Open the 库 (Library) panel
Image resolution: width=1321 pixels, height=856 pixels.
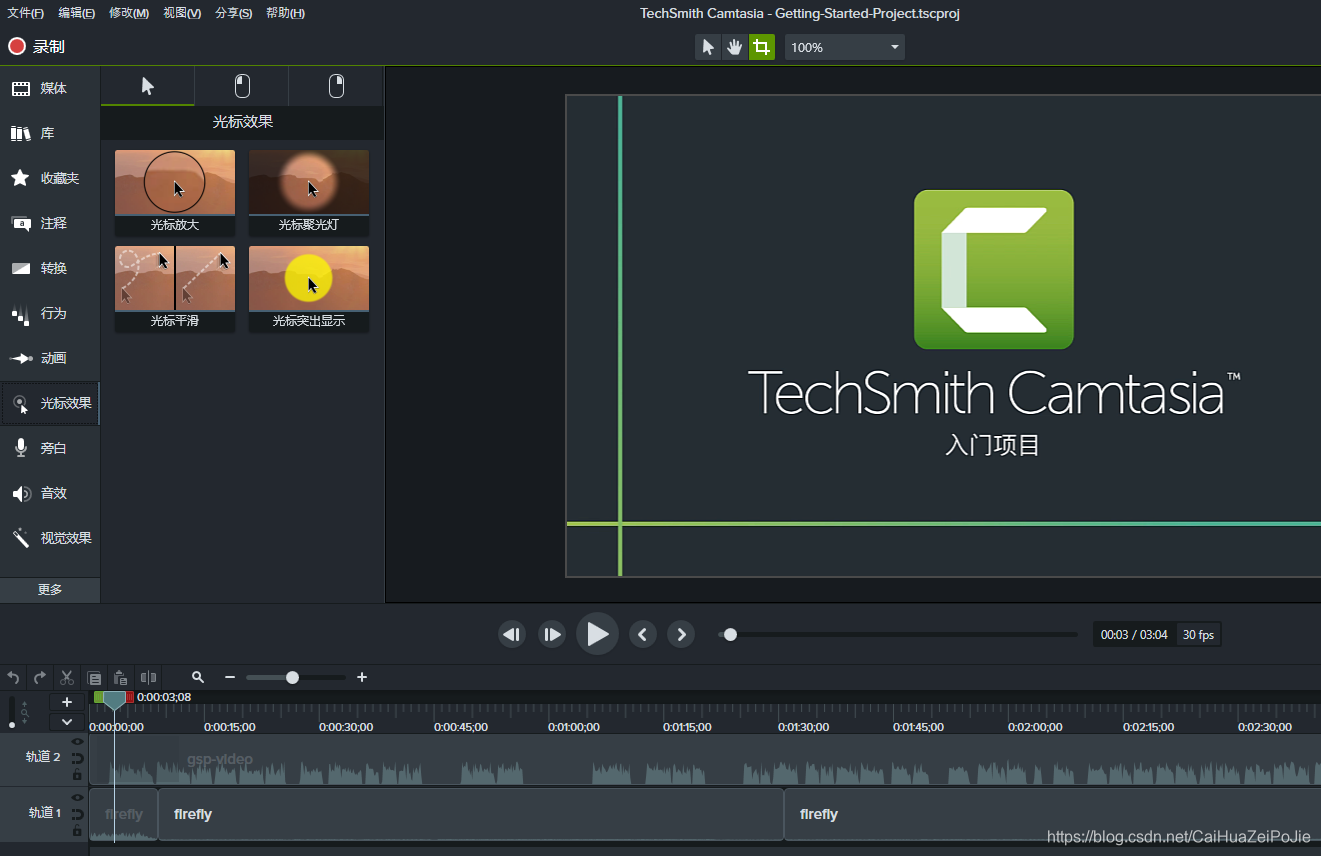(50, 134)
